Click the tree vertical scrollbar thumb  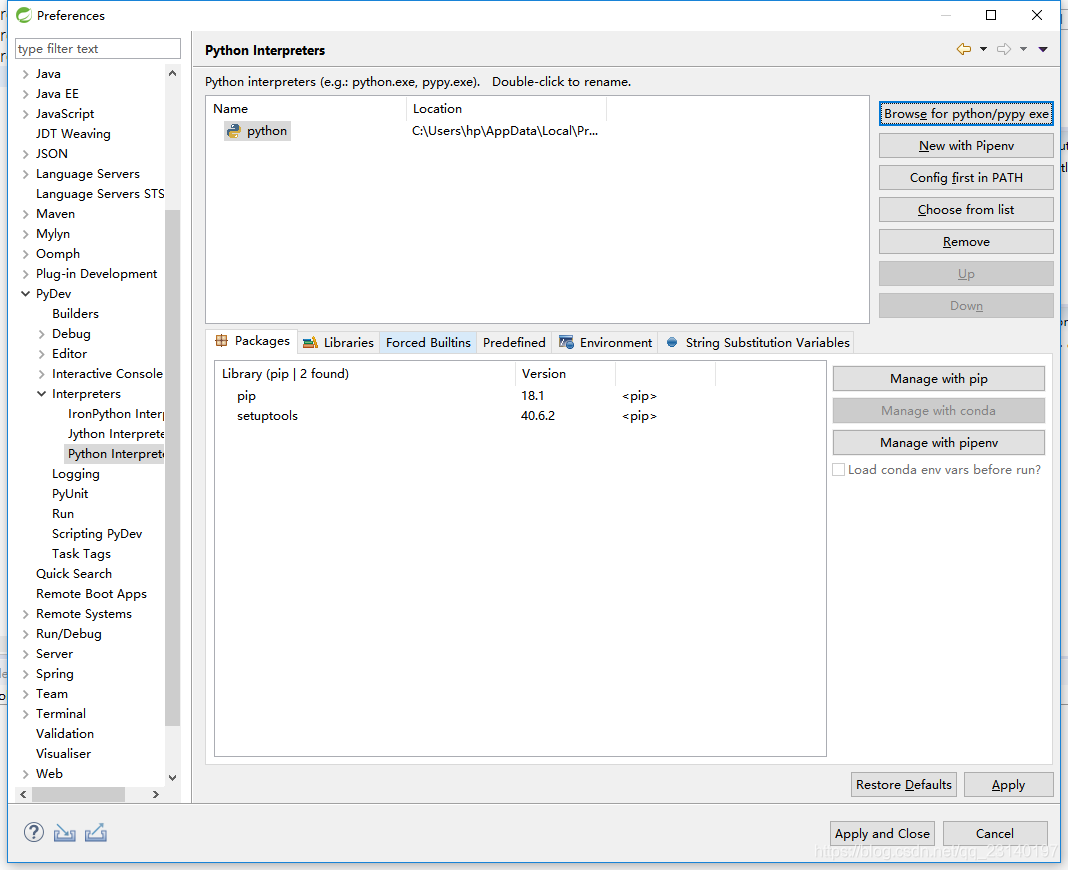point(172,468)
